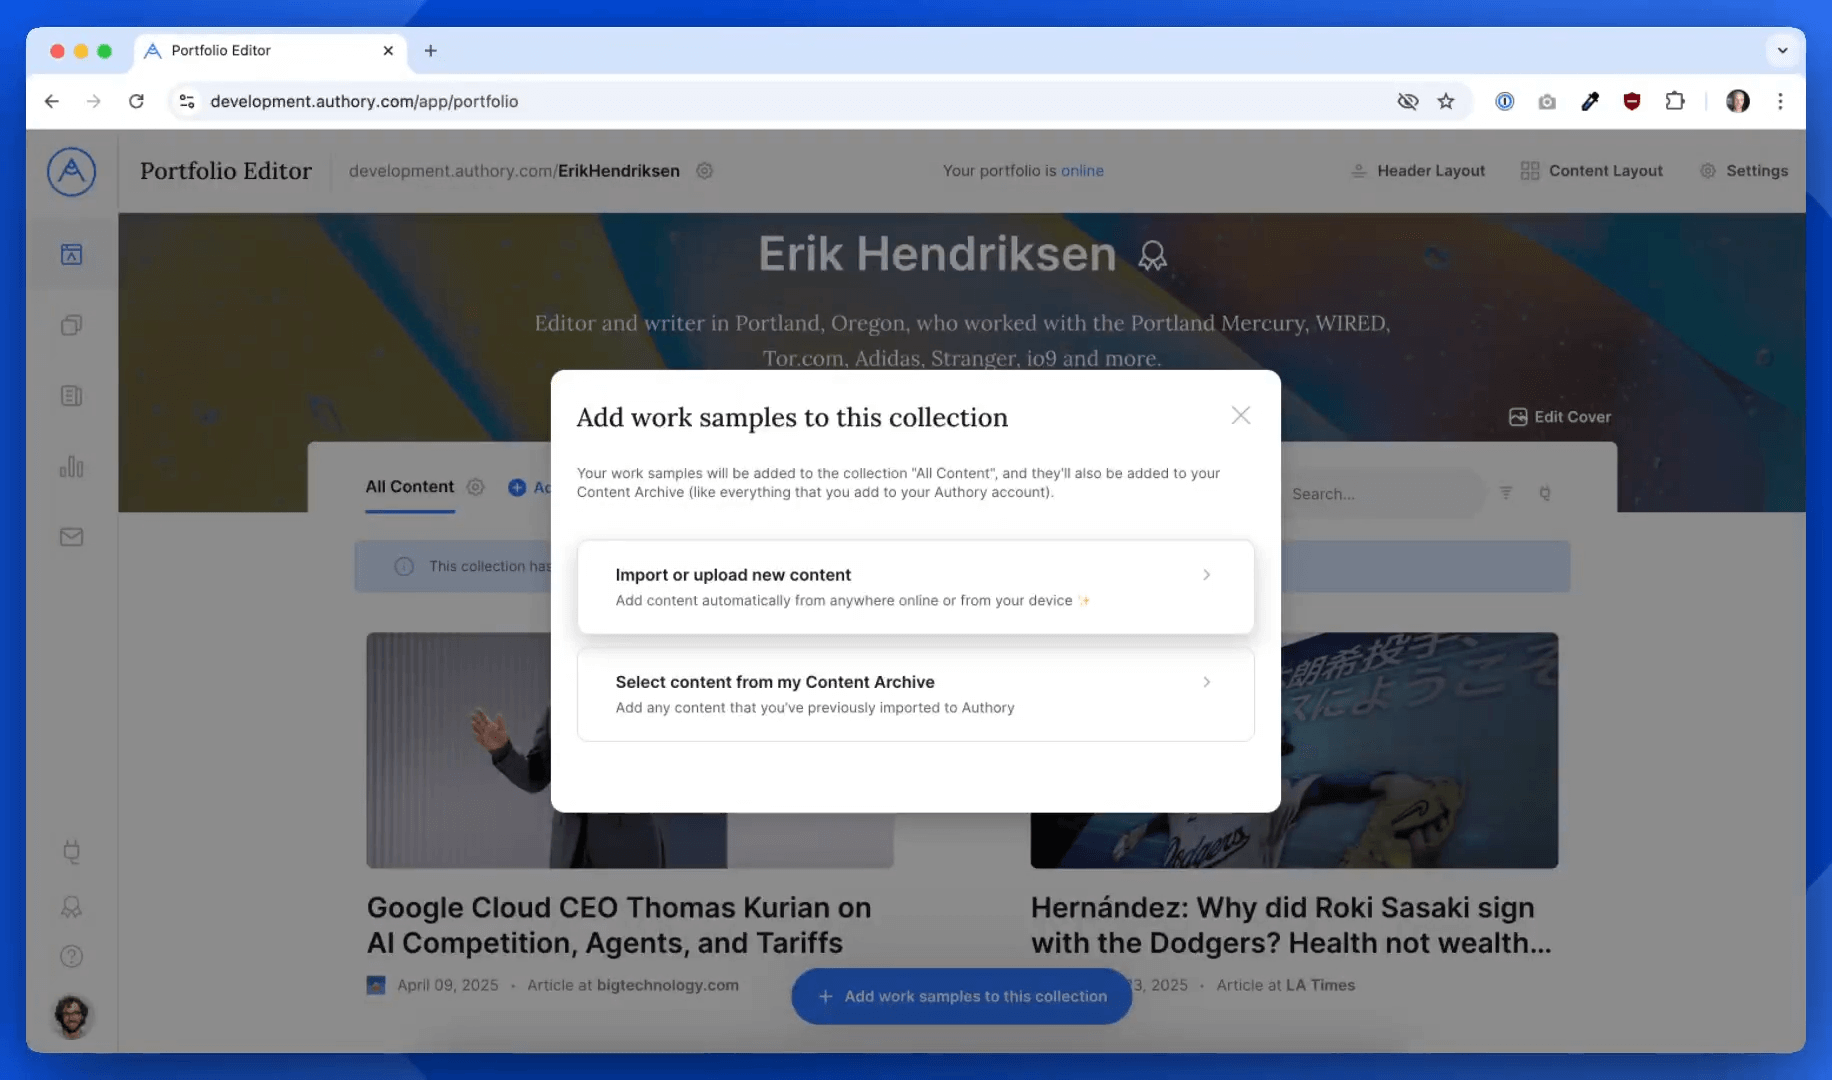This screenshot has height=1080, width=1832.
Task: Click the plug icon right of the filter icon
Action: pyautogui.click(x=1545, y=493)
